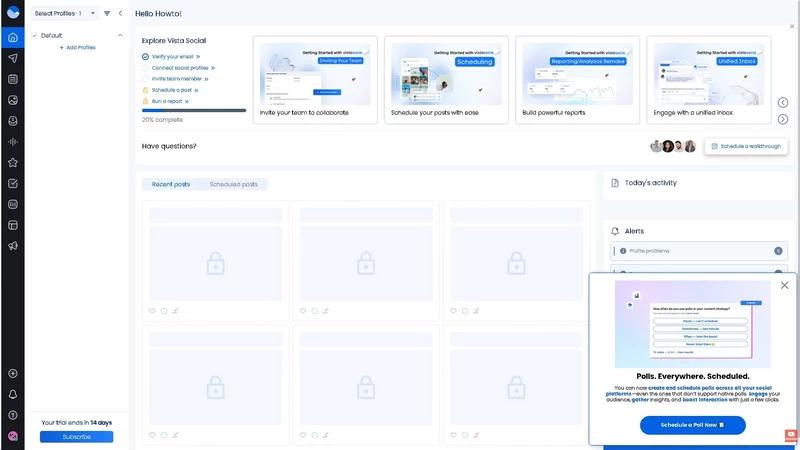Click the Subscribe button
800x450 pixels.
click(x=77, y=437)
